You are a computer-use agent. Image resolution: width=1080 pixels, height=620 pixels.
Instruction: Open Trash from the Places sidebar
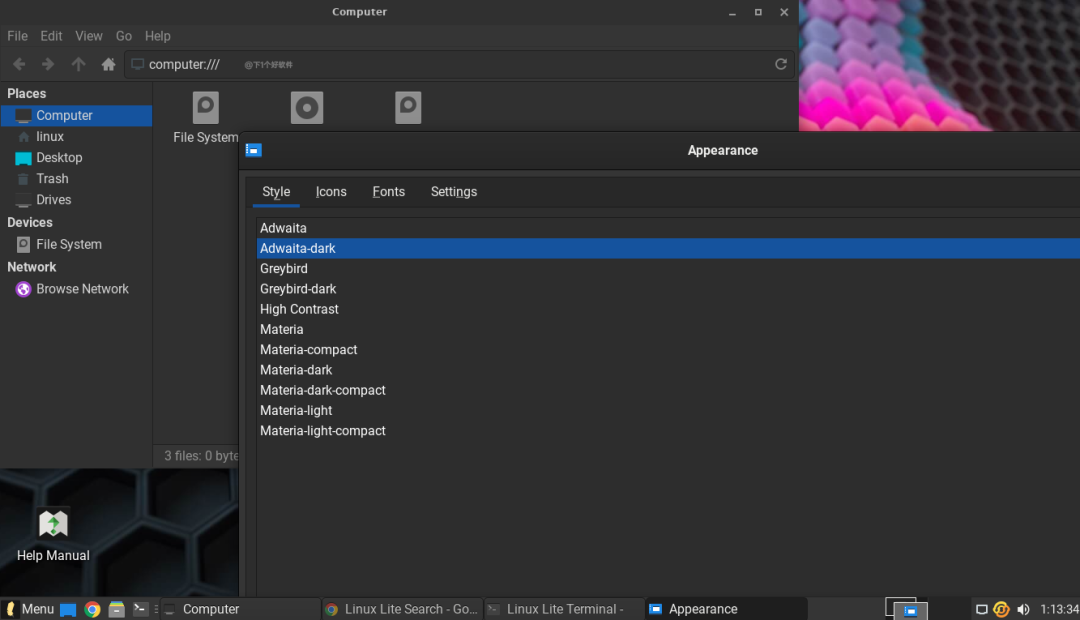(50, 178)
